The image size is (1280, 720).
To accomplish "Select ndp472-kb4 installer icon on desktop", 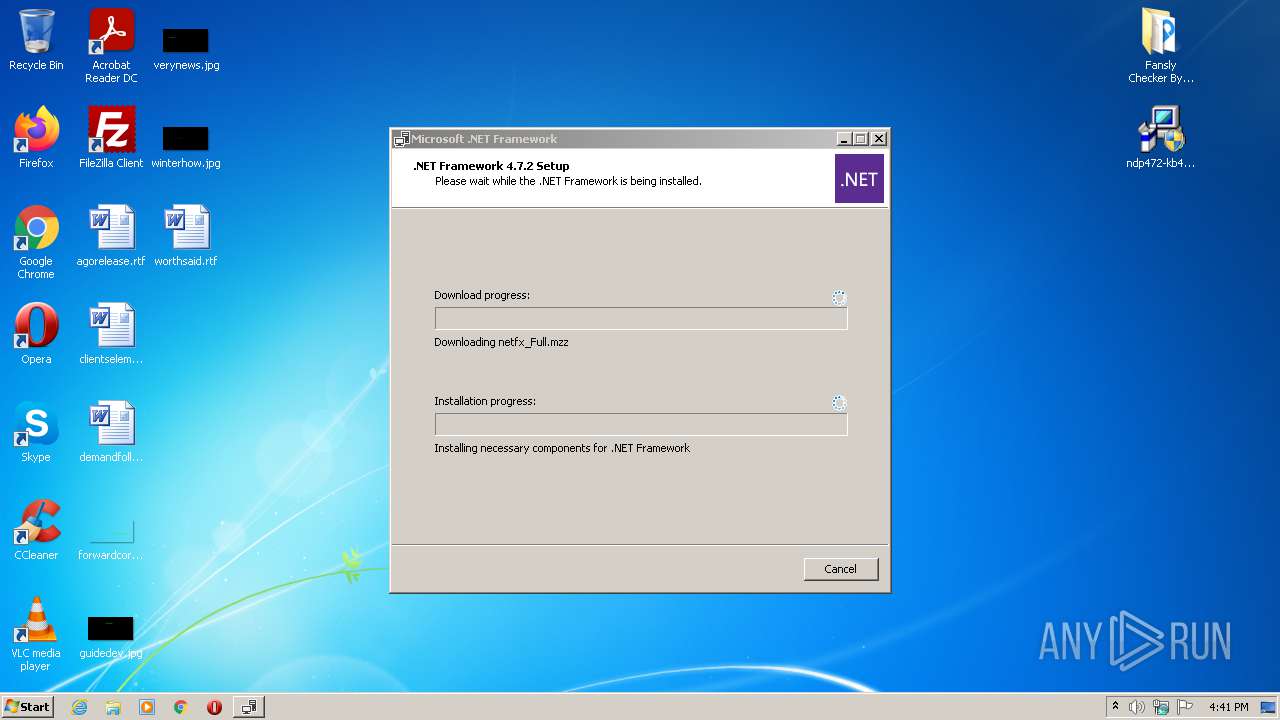I will click(x=1160, y=138).
